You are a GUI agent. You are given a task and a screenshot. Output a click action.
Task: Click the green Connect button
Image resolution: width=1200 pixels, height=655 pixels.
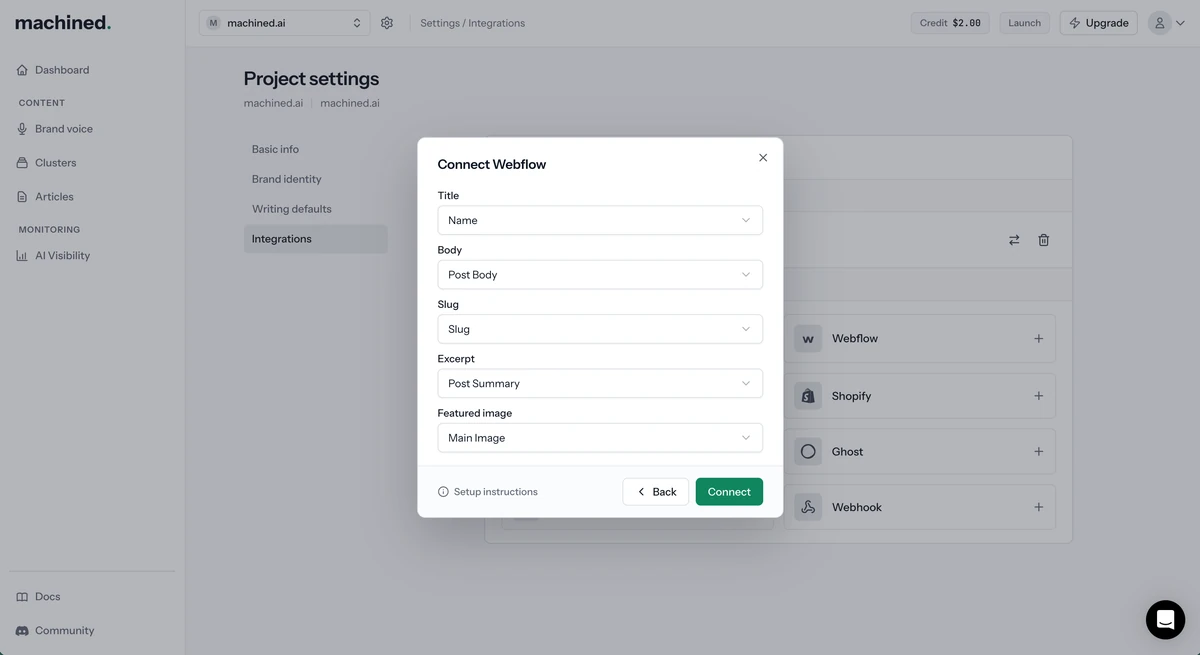(729, 492)
